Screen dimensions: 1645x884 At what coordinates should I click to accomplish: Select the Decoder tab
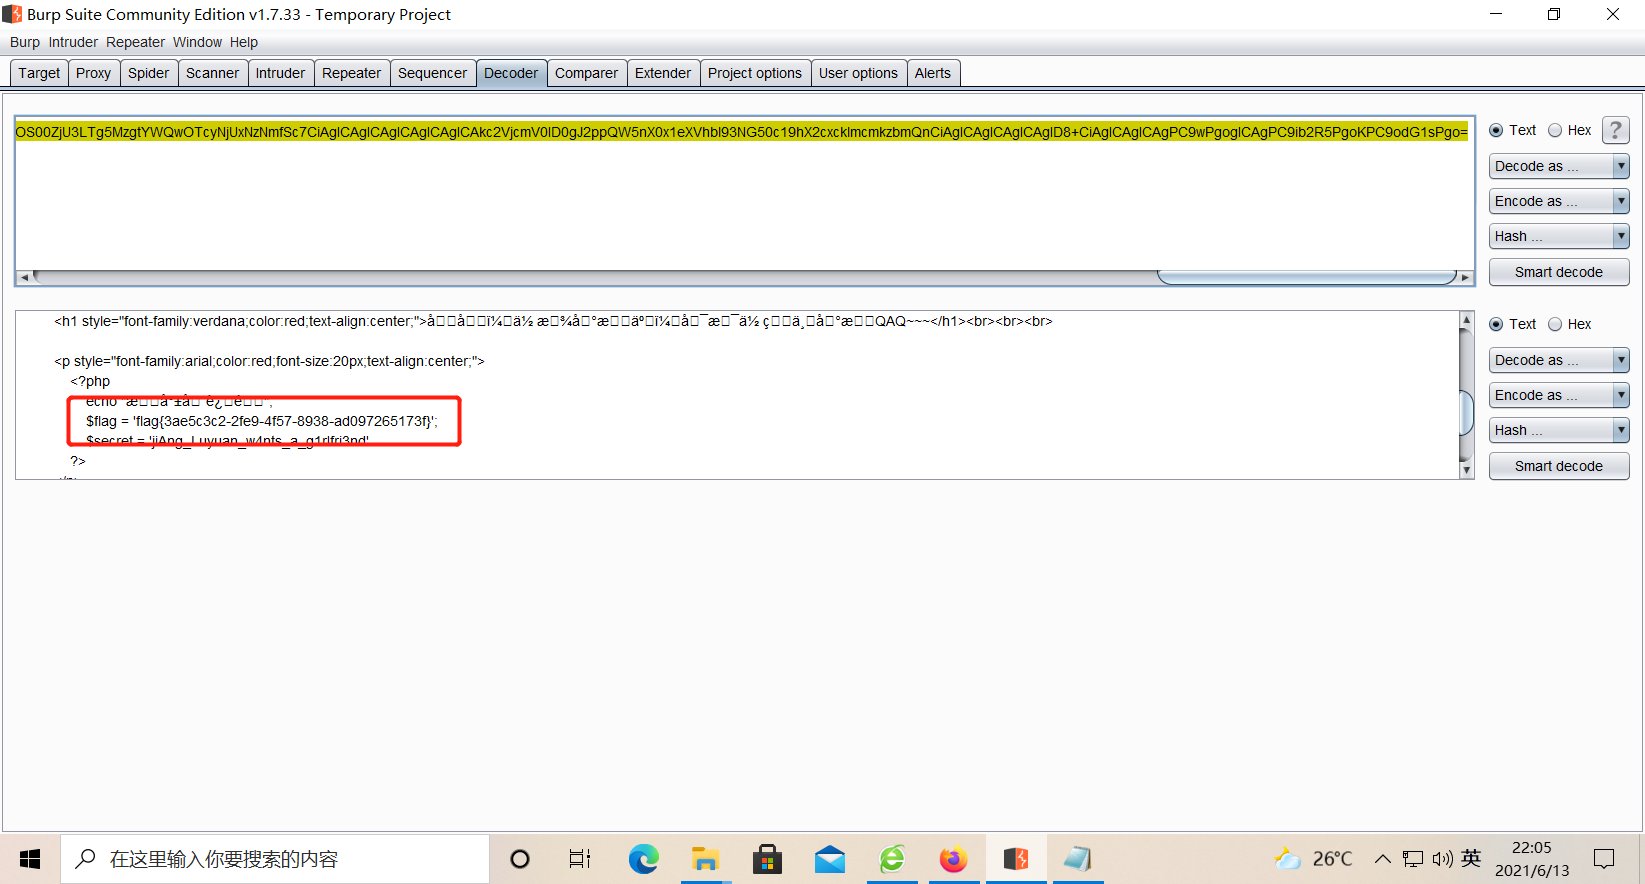(512, 73)
